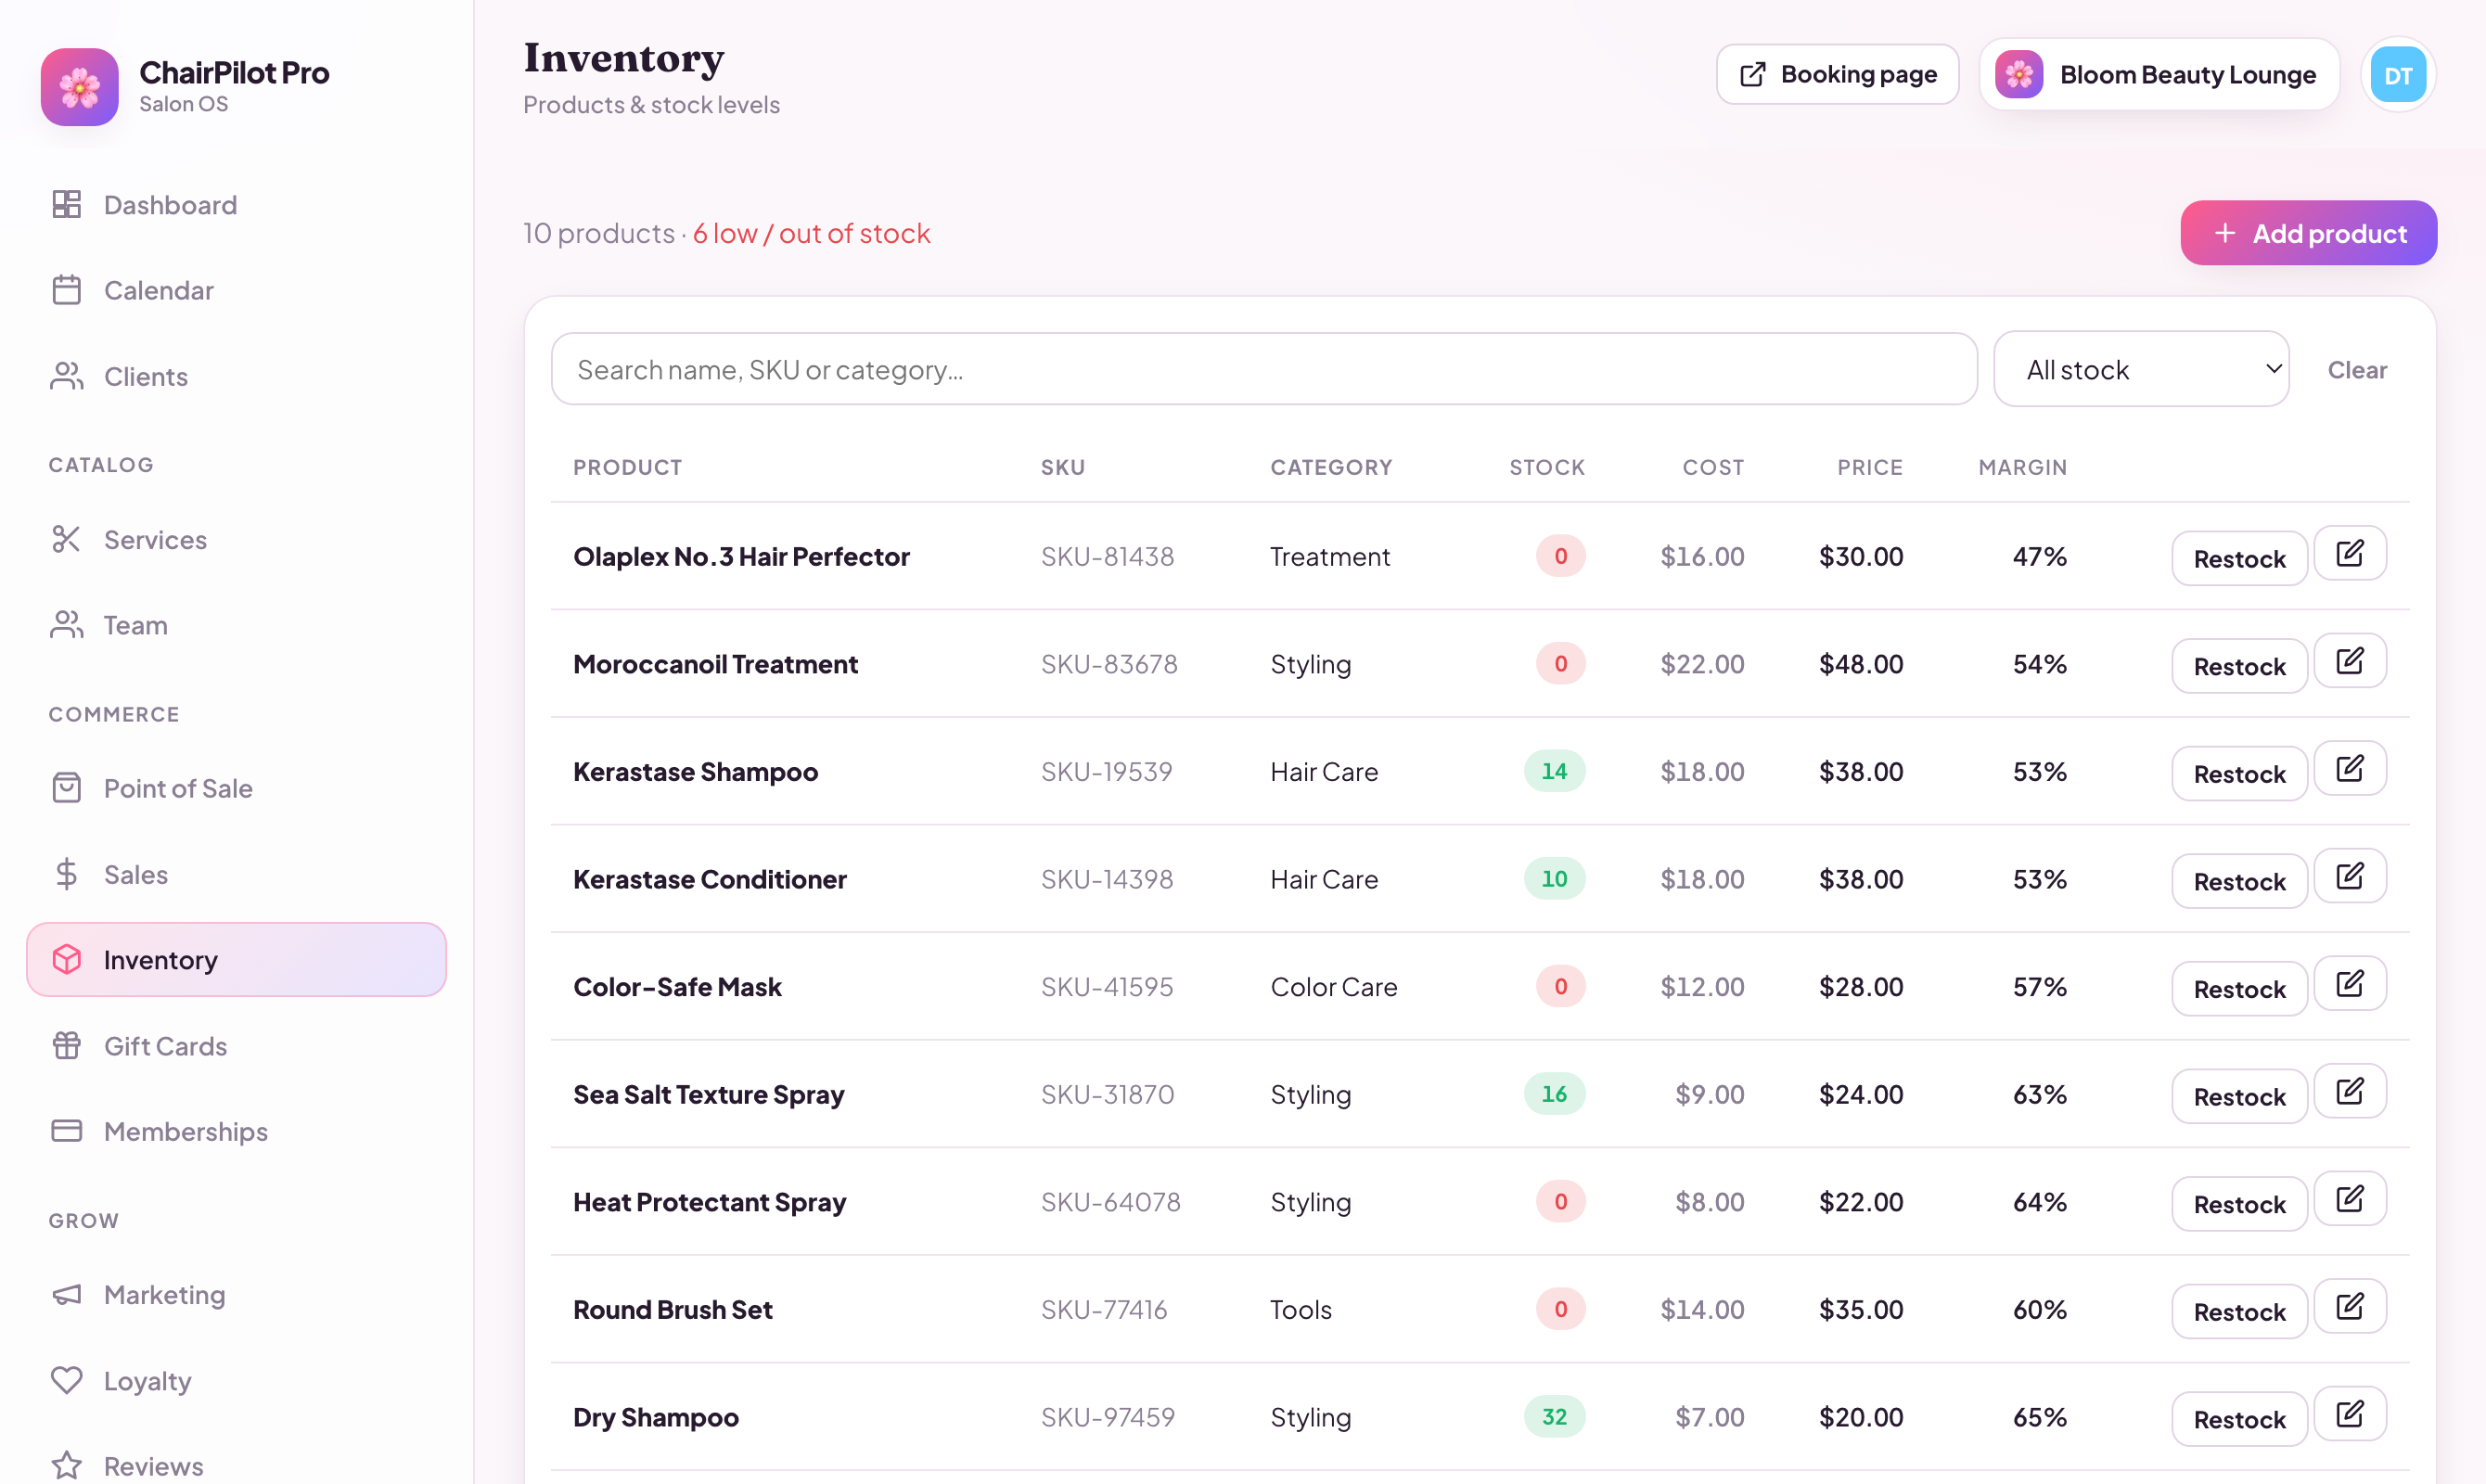Viewport: 2486px width, 1484px height.
Task: Open the Loyalty page
Action: (x=236, y=1380)
